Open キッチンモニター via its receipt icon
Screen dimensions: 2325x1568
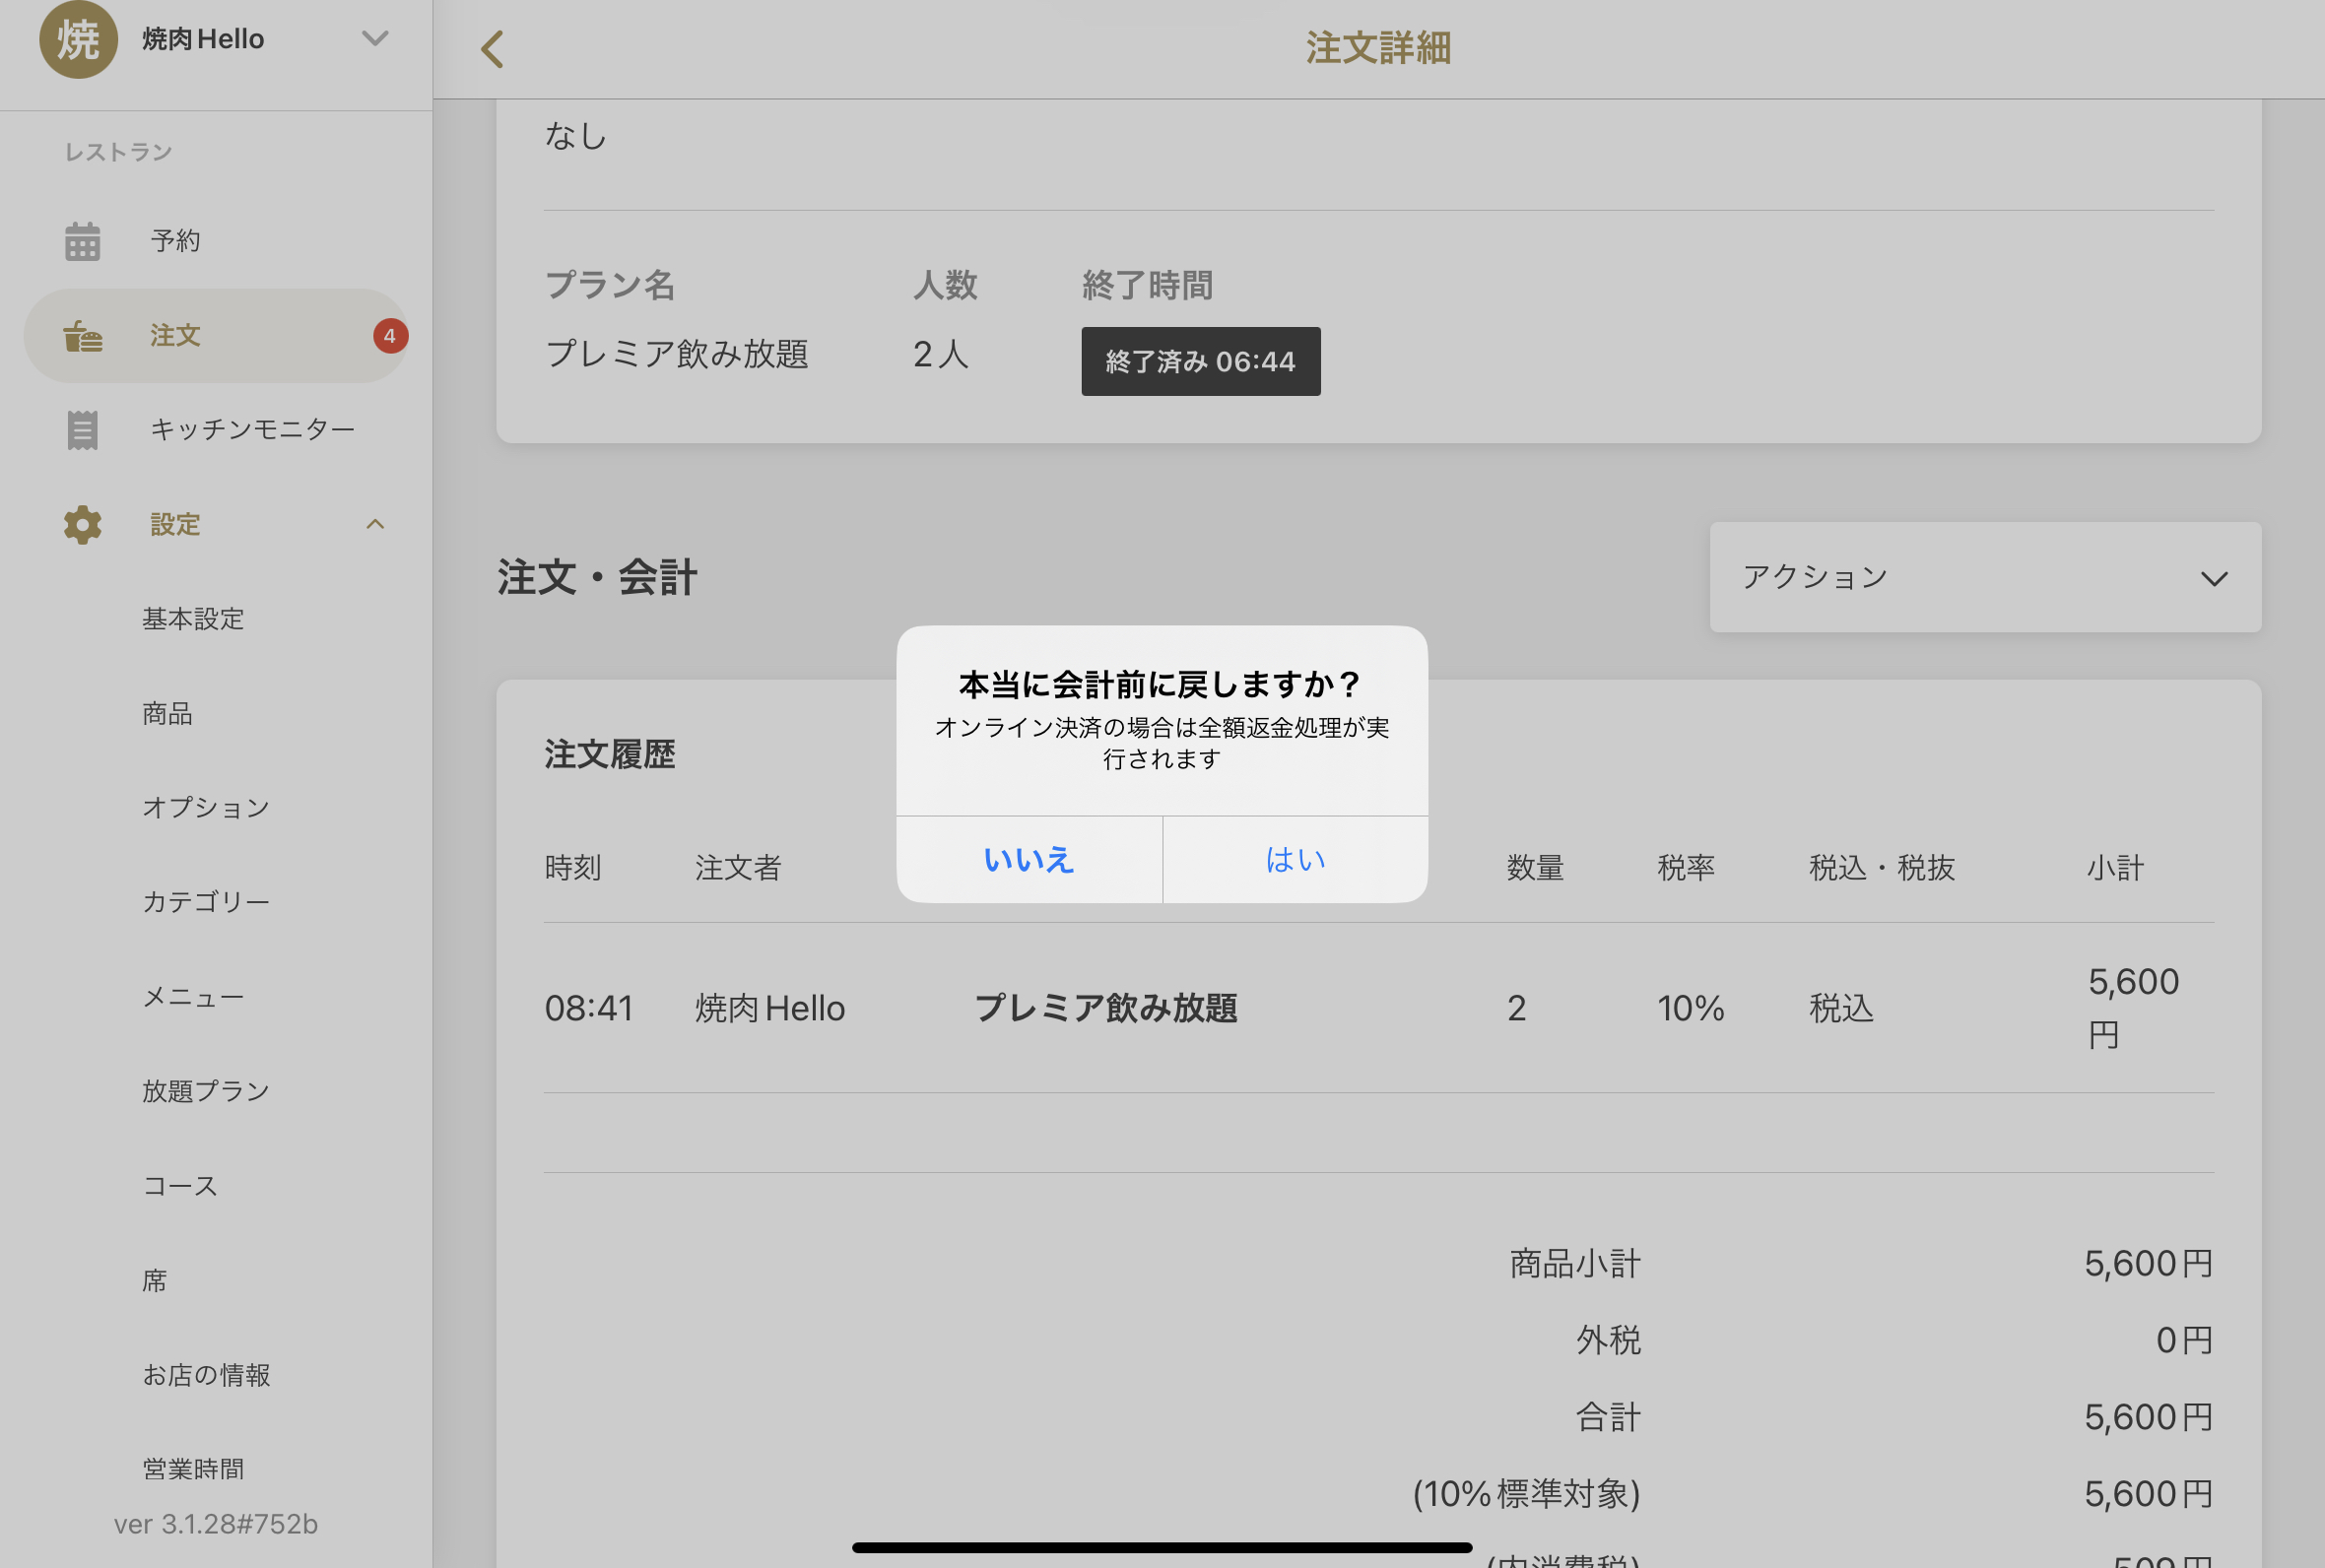(82, 429)
